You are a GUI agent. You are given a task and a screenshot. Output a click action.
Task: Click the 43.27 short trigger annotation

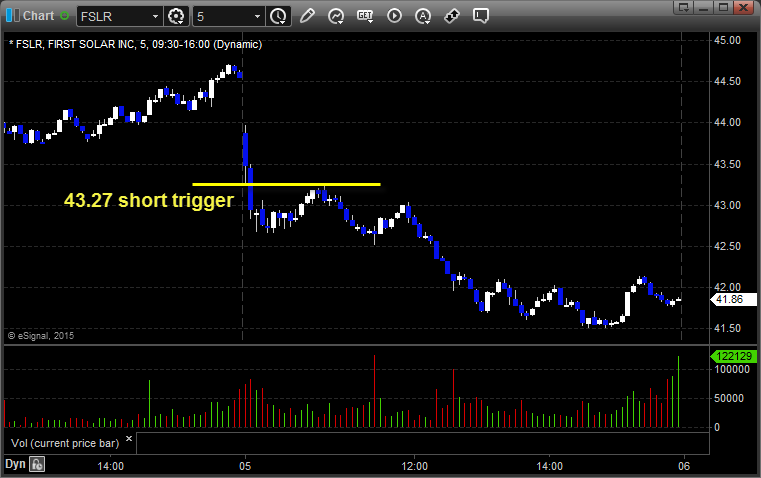tap(149, 200)
